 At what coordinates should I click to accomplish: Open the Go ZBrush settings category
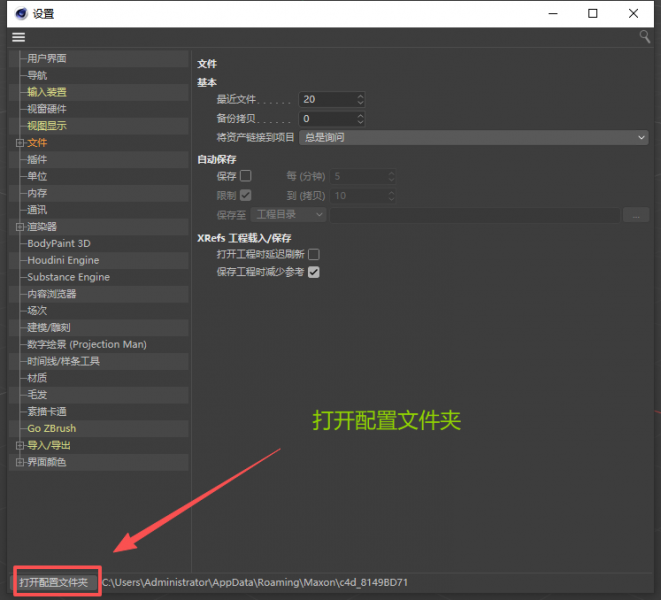pos(52,428)
